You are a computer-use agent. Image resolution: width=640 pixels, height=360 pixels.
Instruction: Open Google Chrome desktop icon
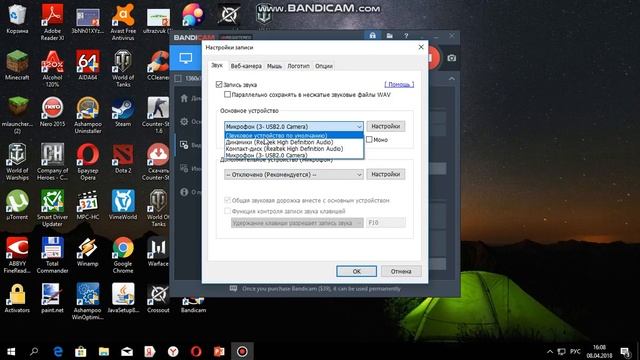coord(123,255)
